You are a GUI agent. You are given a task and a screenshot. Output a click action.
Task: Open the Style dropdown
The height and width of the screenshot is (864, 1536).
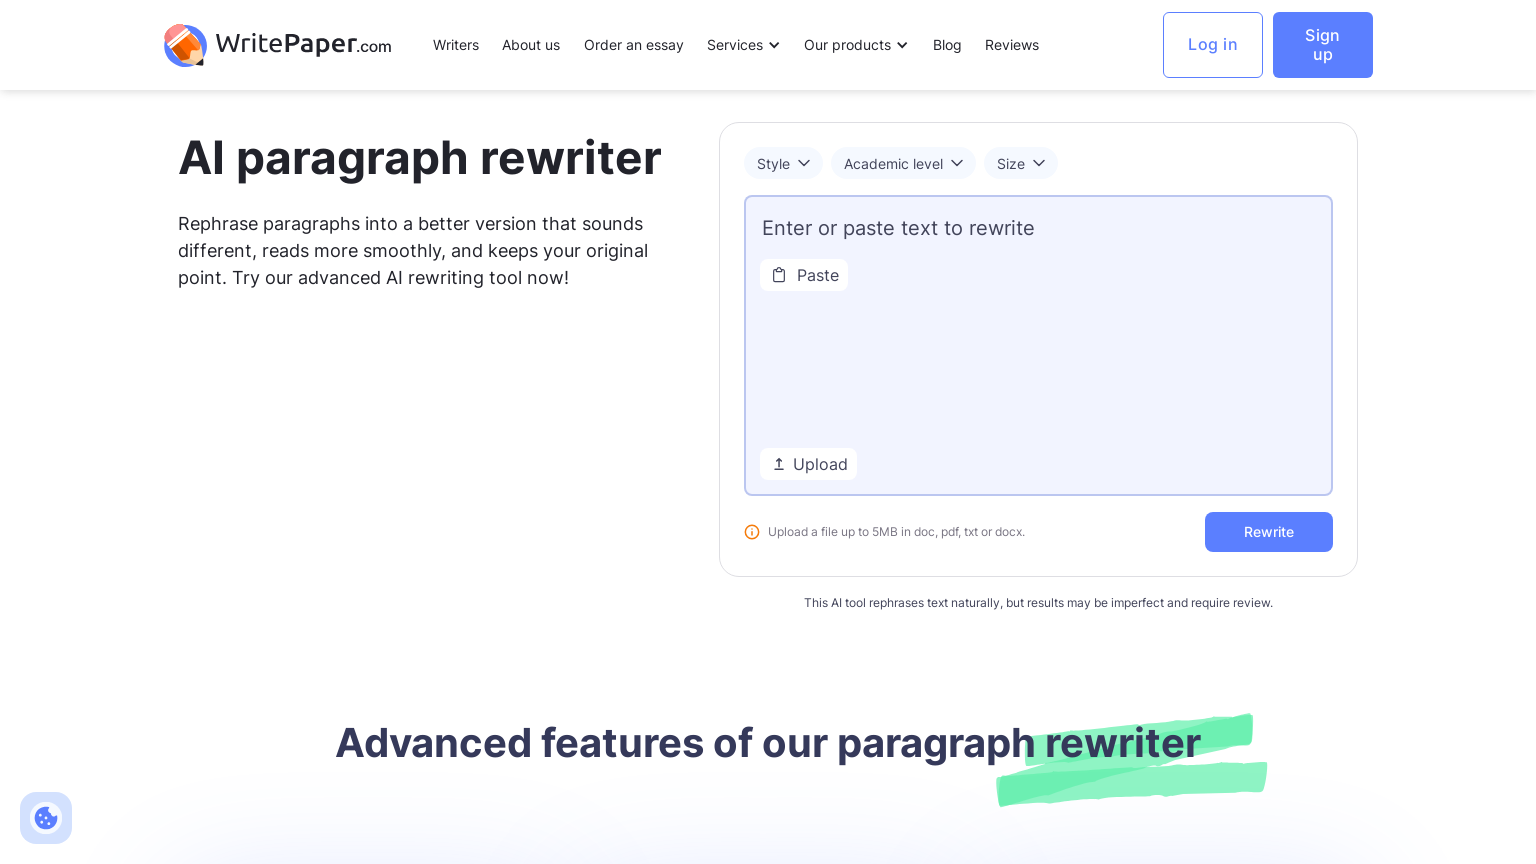(783, 163)
